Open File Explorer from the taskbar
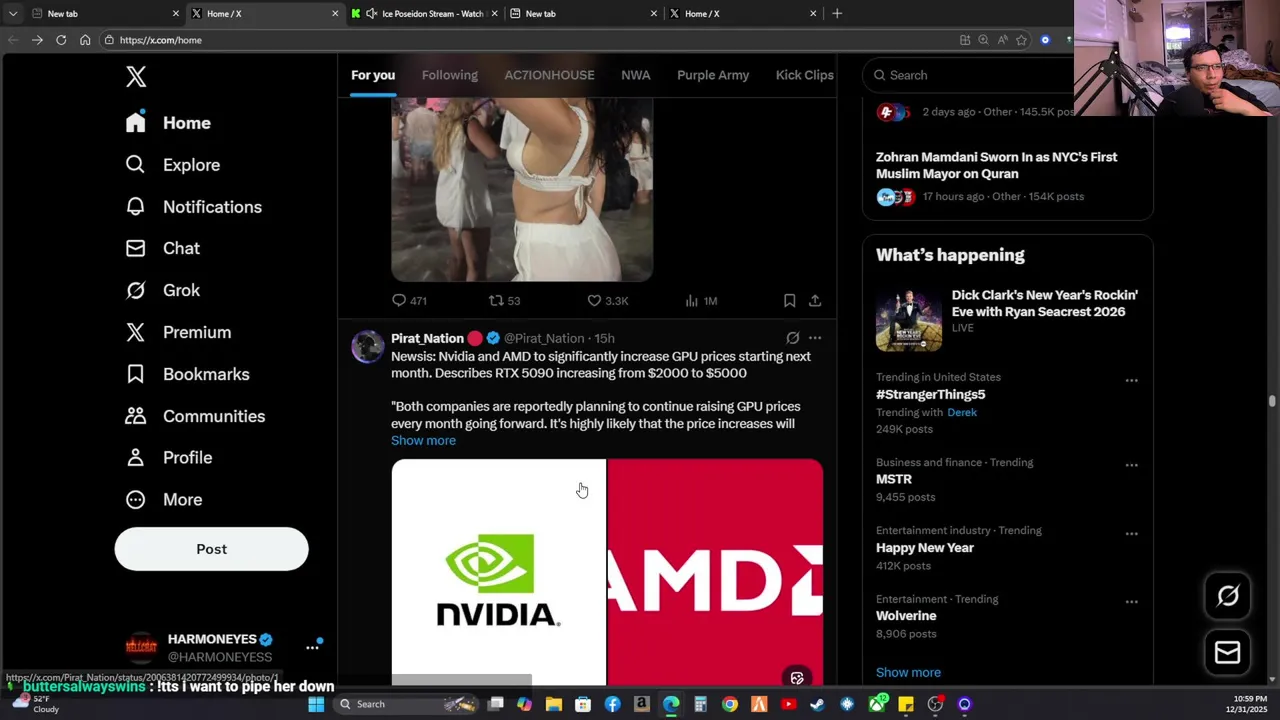This screenshot has width=1280, height=720. pos(553,704)
